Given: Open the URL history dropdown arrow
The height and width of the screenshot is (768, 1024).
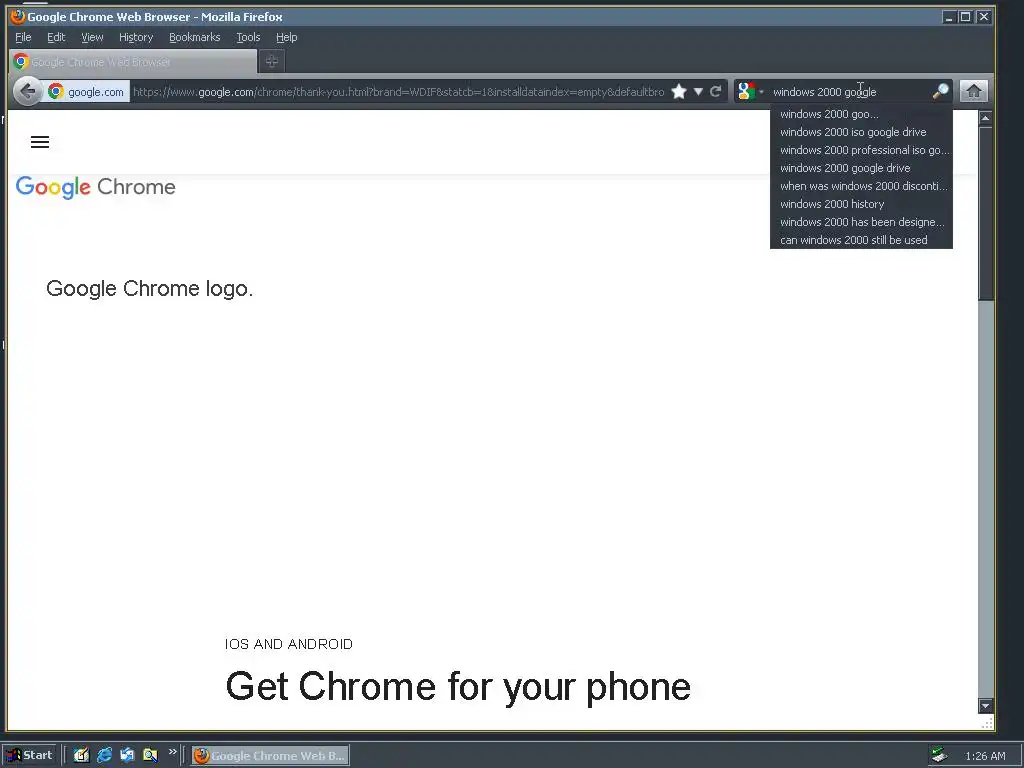Looking at the screenshot, I should pyautogui.click(x=698, y=91).
